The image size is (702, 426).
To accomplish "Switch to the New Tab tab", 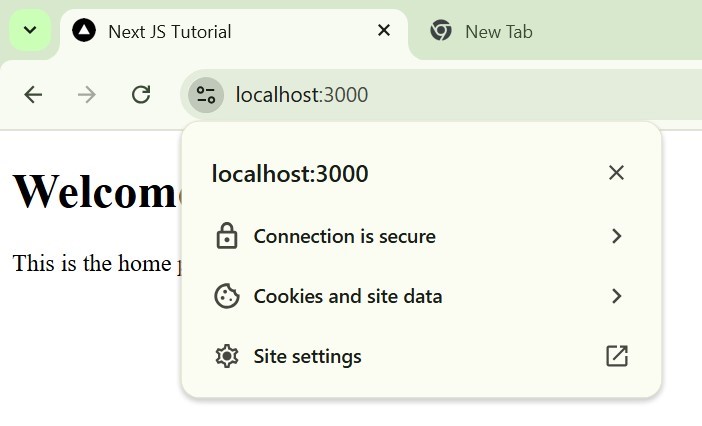I will coord(498,31).
